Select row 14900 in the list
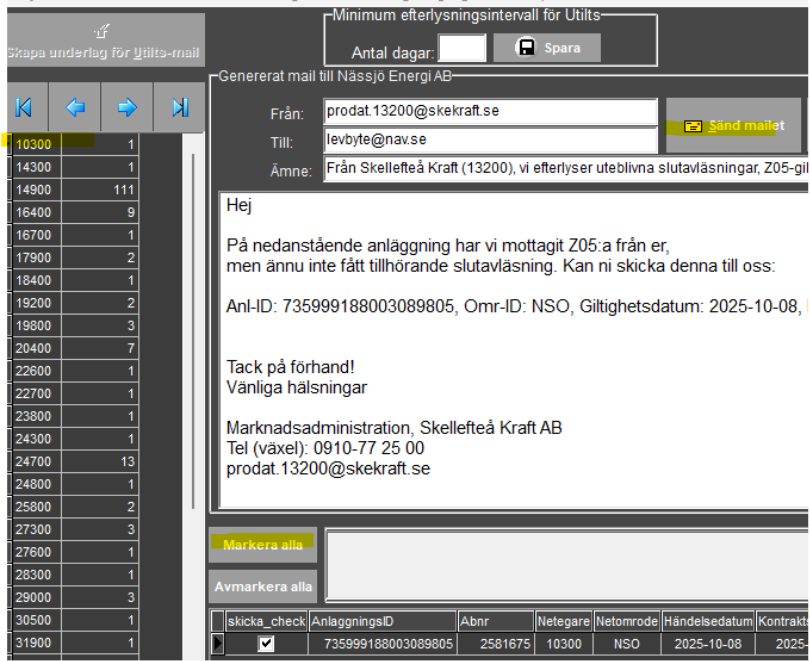810x661 pixels. coord(37,190)
